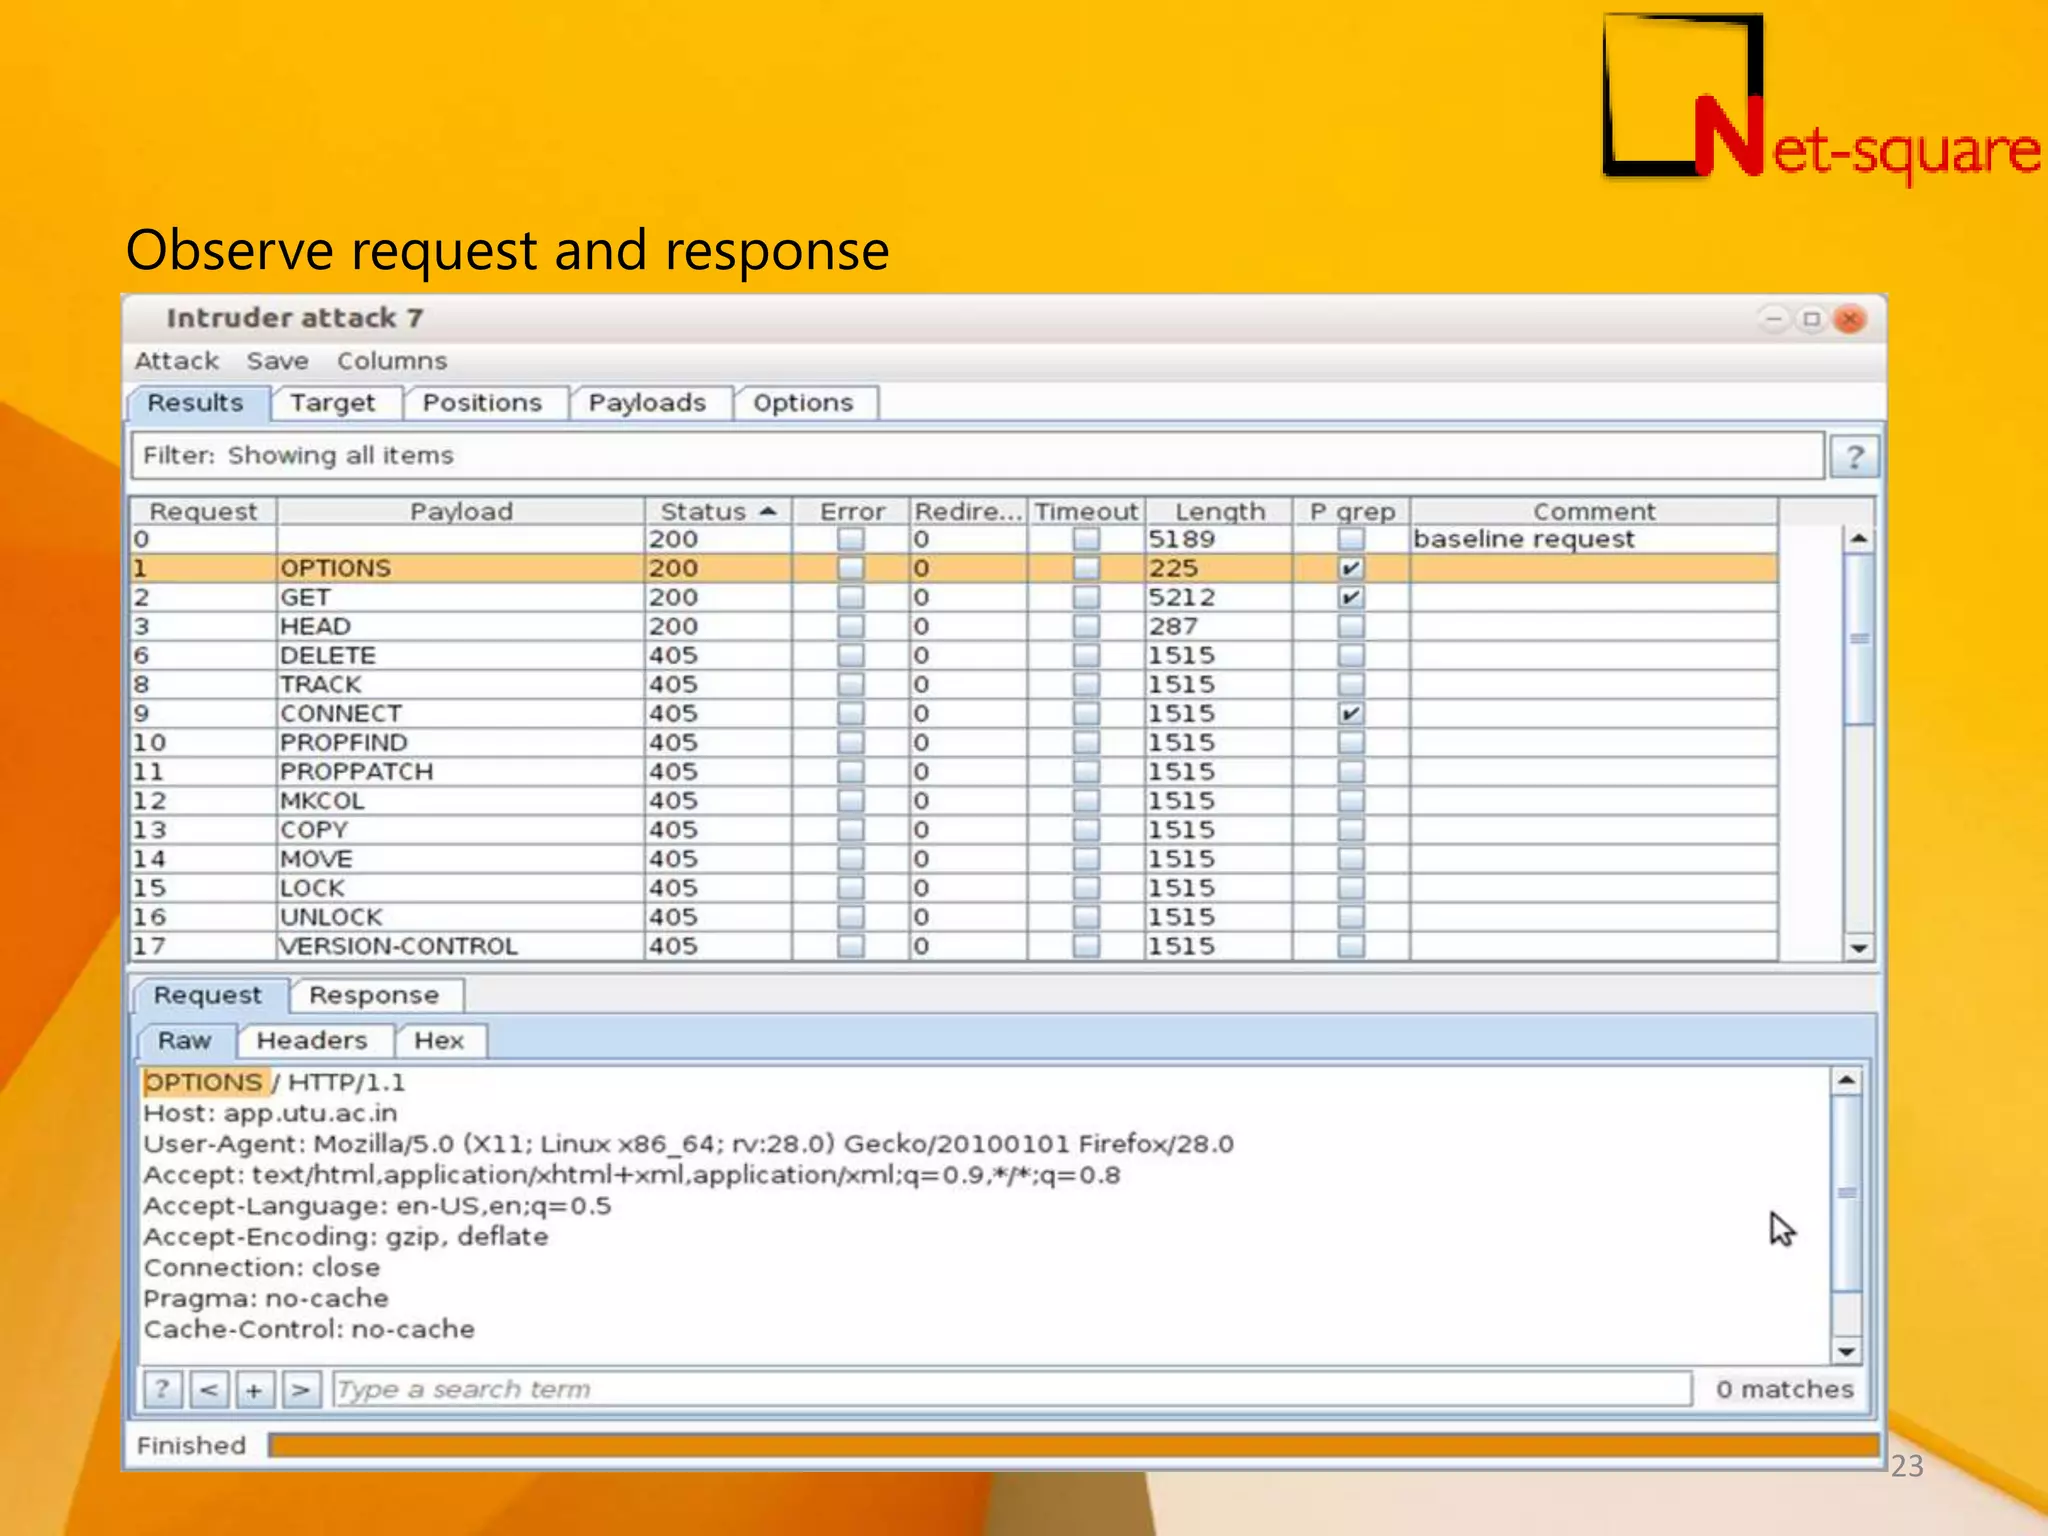Viewport: 2048px width, 1536px height.
Task: Toggle Error checkbox for baseline request row
Action: point(851,539)
